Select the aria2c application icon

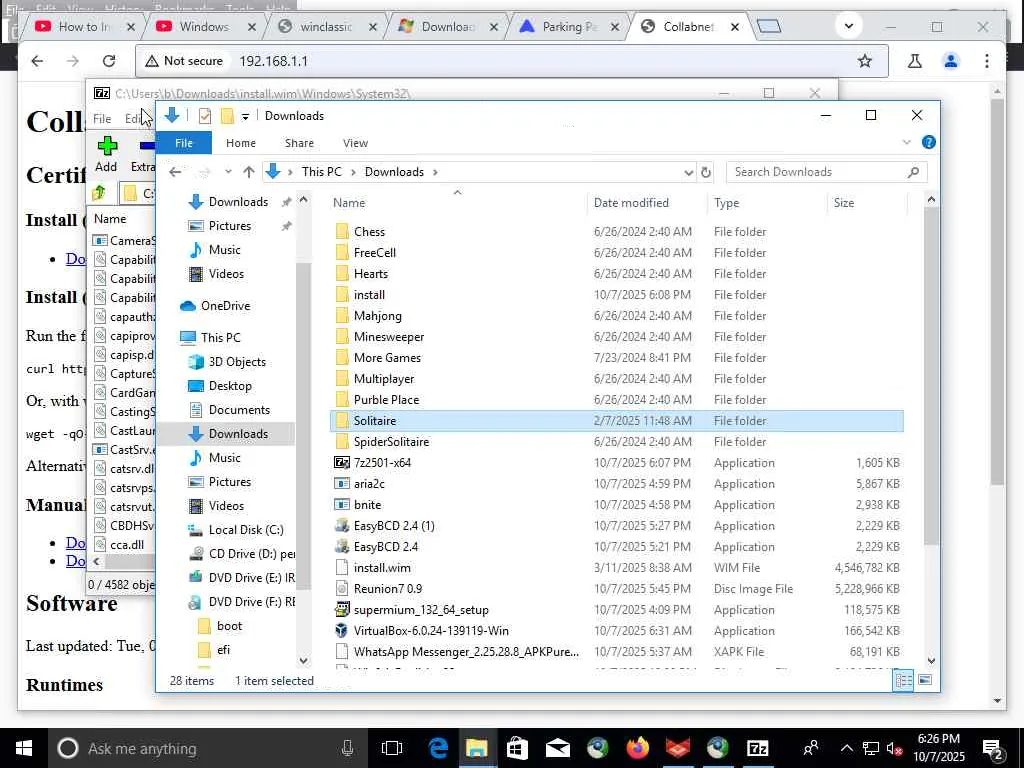pyautogui.click(x=342, y=484)
